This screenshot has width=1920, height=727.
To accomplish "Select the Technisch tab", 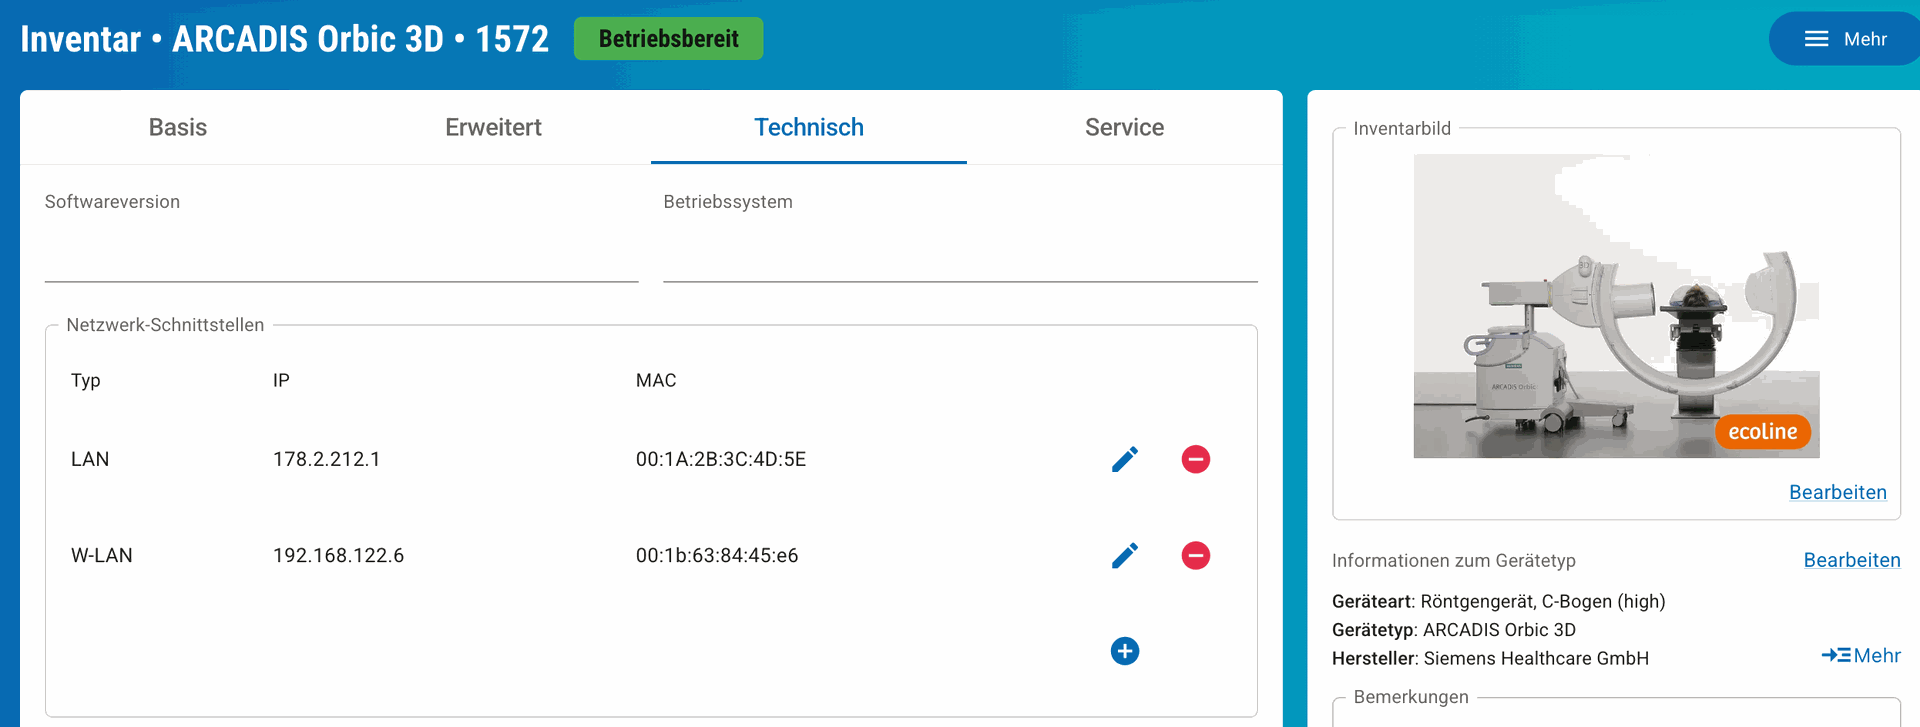I will [809, 127].
